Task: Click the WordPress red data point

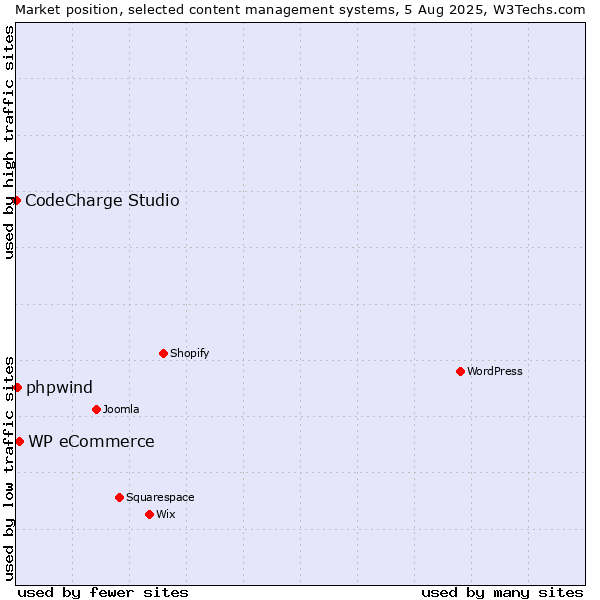Action: (460, 372)
